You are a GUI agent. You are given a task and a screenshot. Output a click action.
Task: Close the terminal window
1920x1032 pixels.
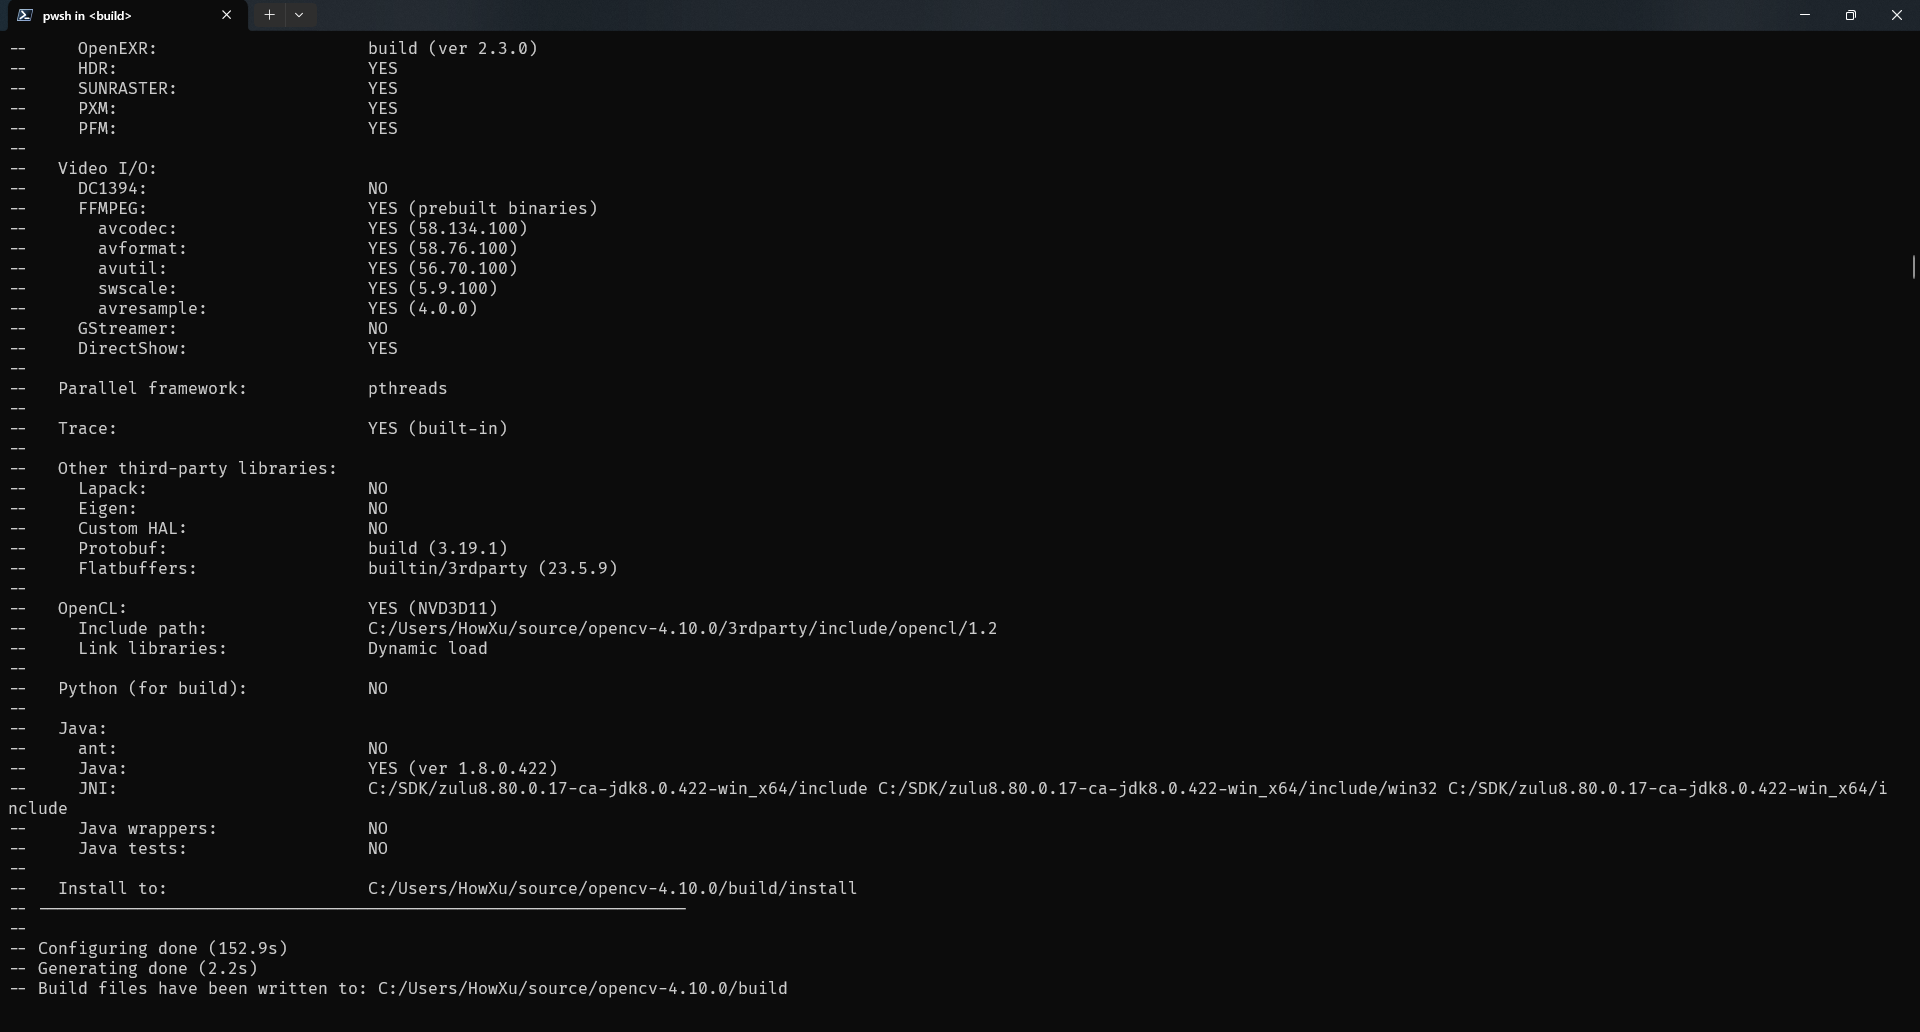[1896, 15]
